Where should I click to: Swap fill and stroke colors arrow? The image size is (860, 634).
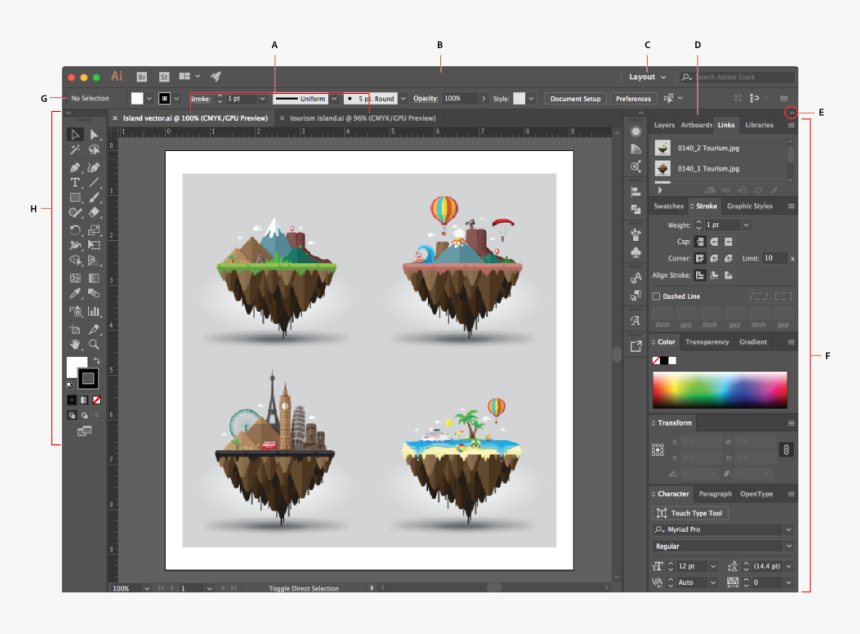point(97,360)
